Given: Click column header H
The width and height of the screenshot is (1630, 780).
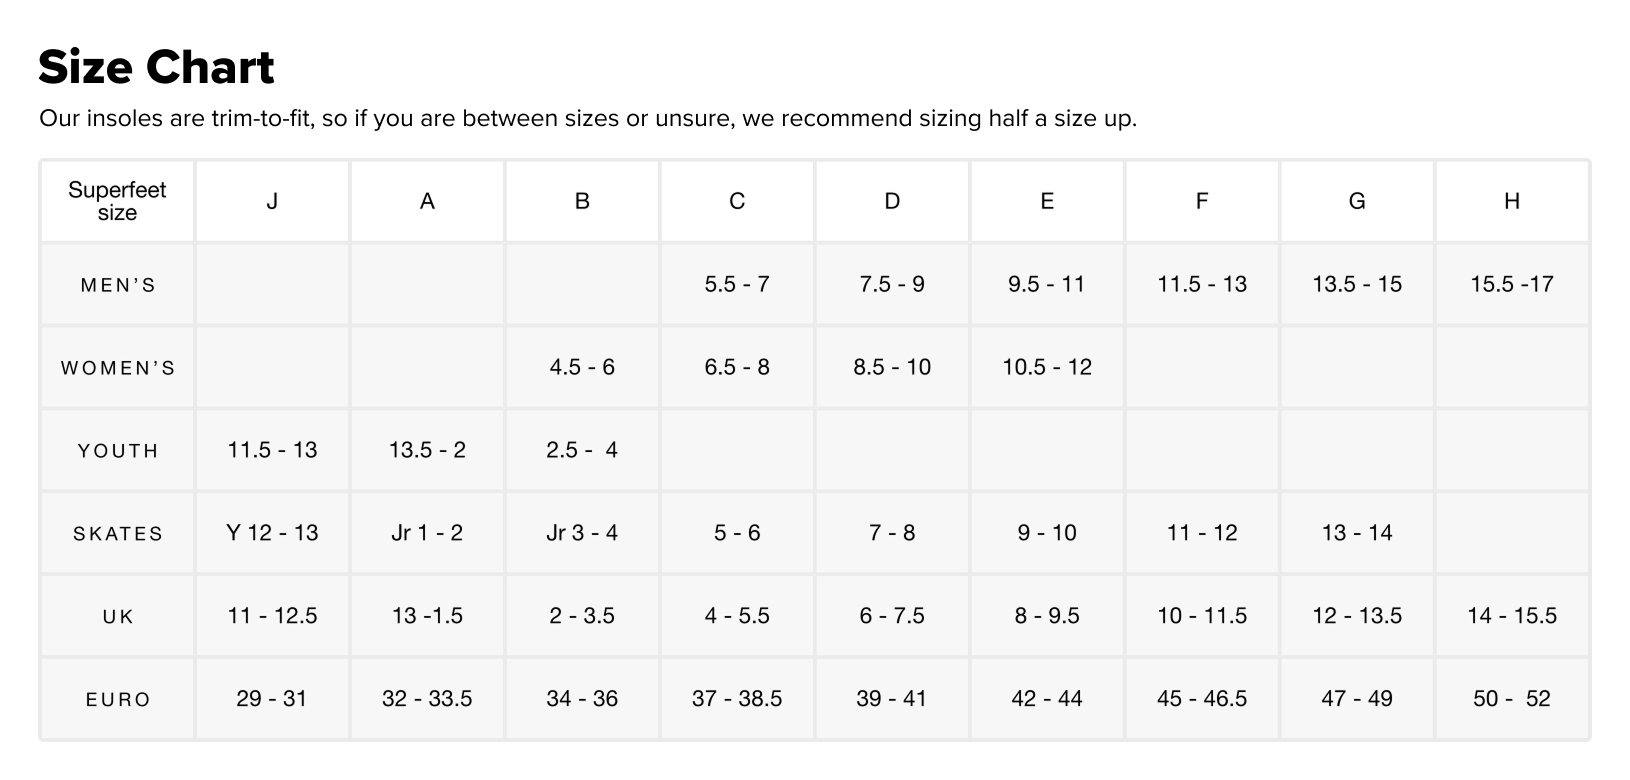Looking at the screenshot, I should point(1512,201).
